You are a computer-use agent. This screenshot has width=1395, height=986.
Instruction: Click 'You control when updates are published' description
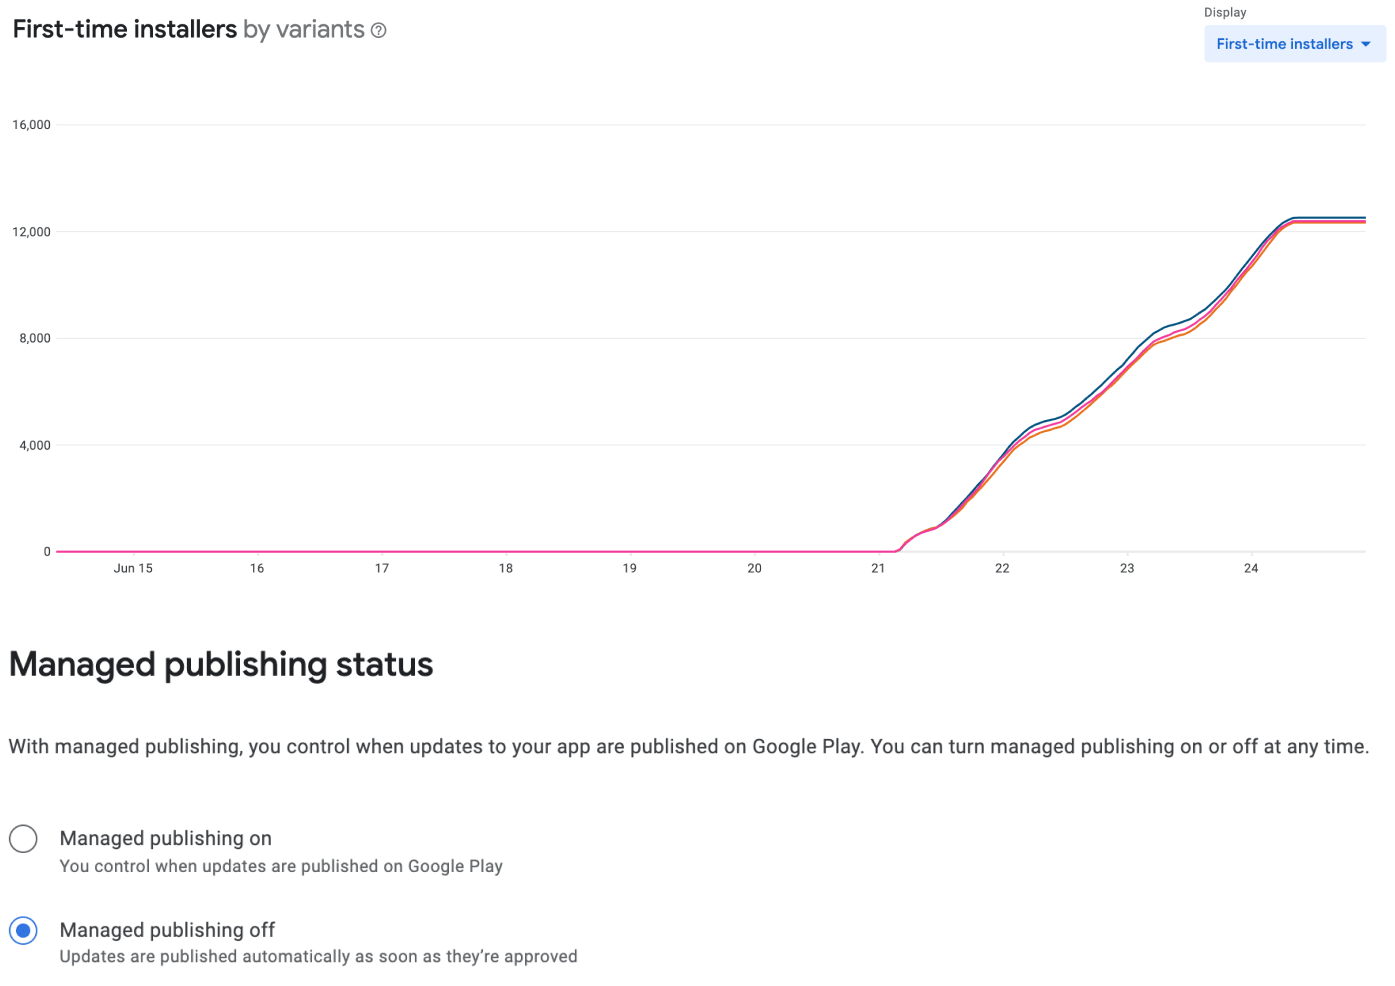tap(281, 866)
